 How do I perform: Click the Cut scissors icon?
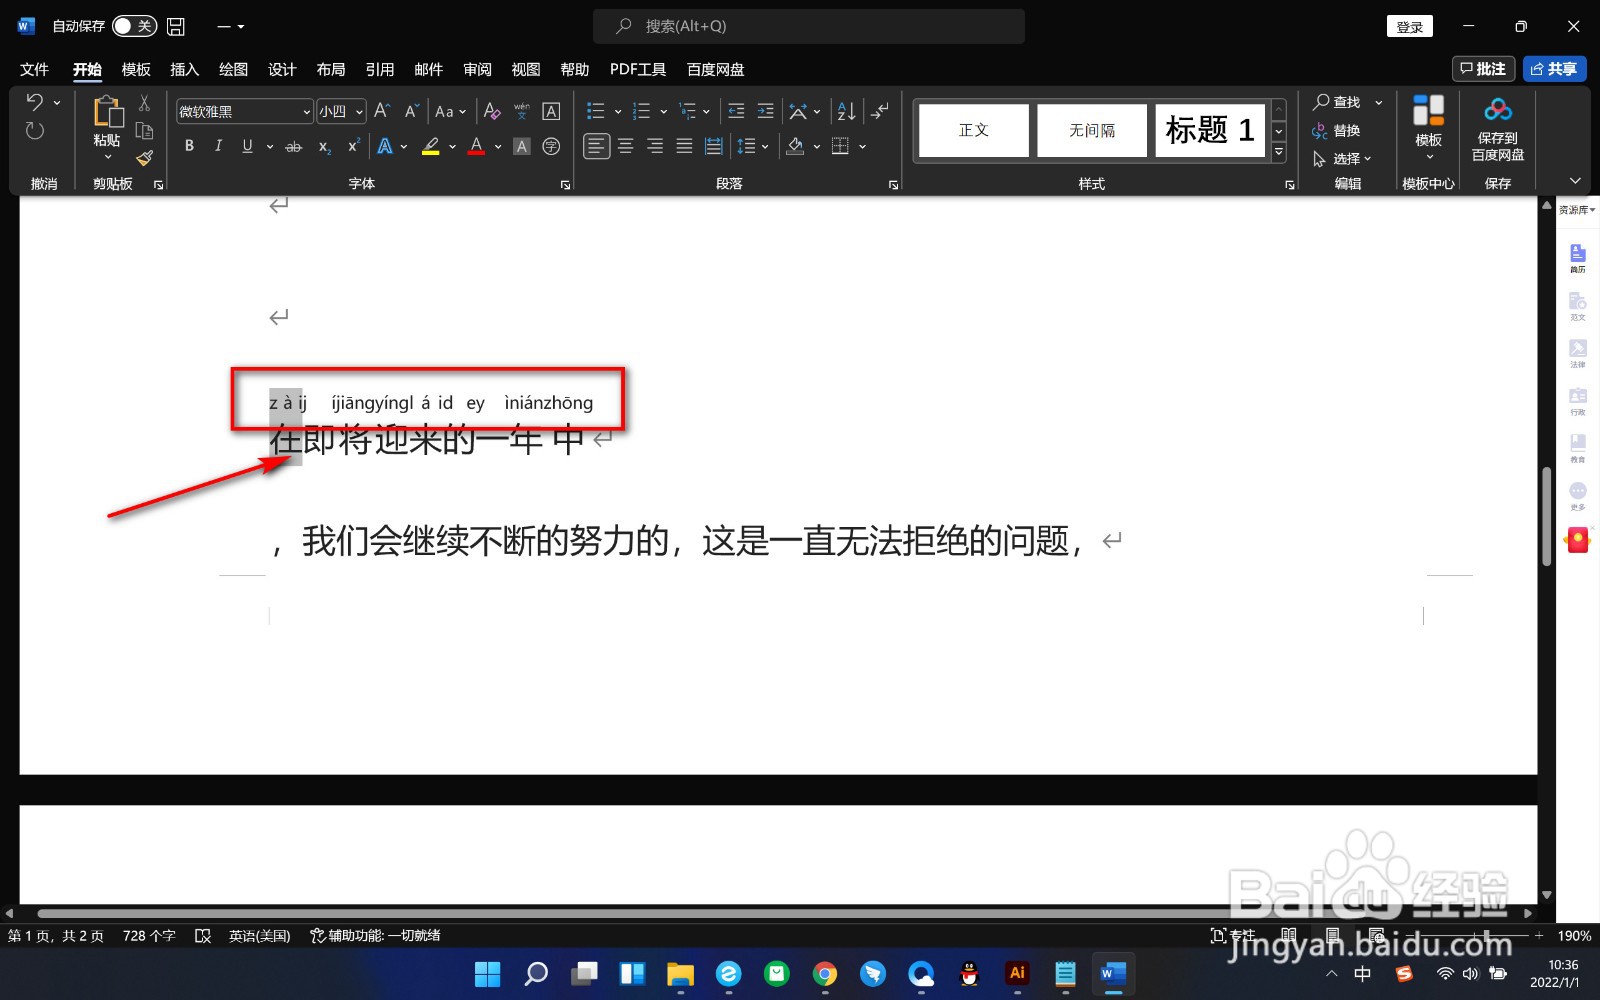tap(144, 102)
